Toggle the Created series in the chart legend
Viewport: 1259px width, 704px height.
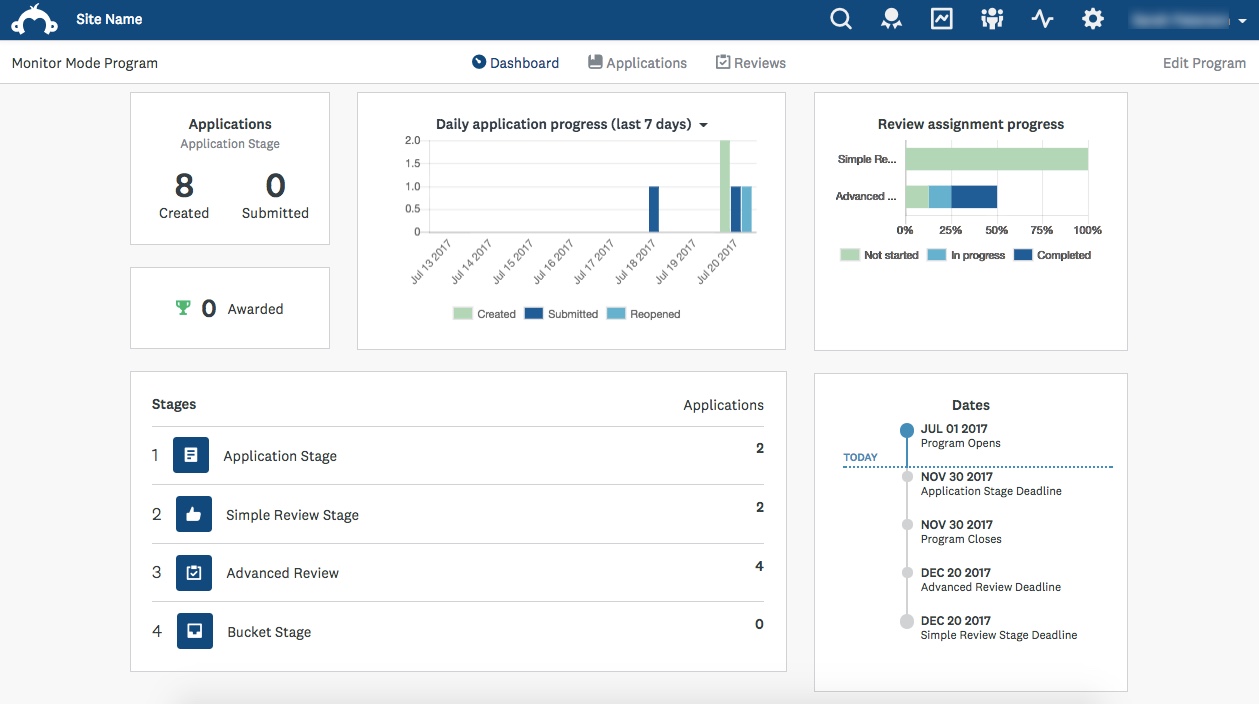pos(484,313)
